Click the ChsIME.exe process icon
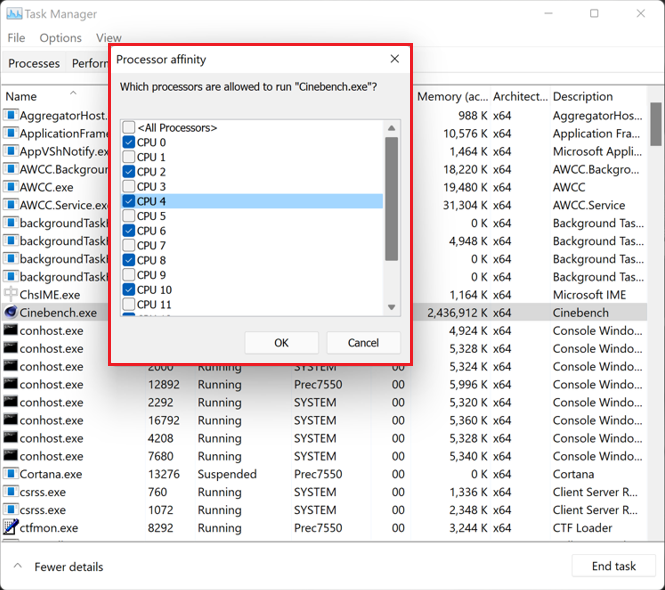This screenshot has width=665, height=590. point(11,294)
